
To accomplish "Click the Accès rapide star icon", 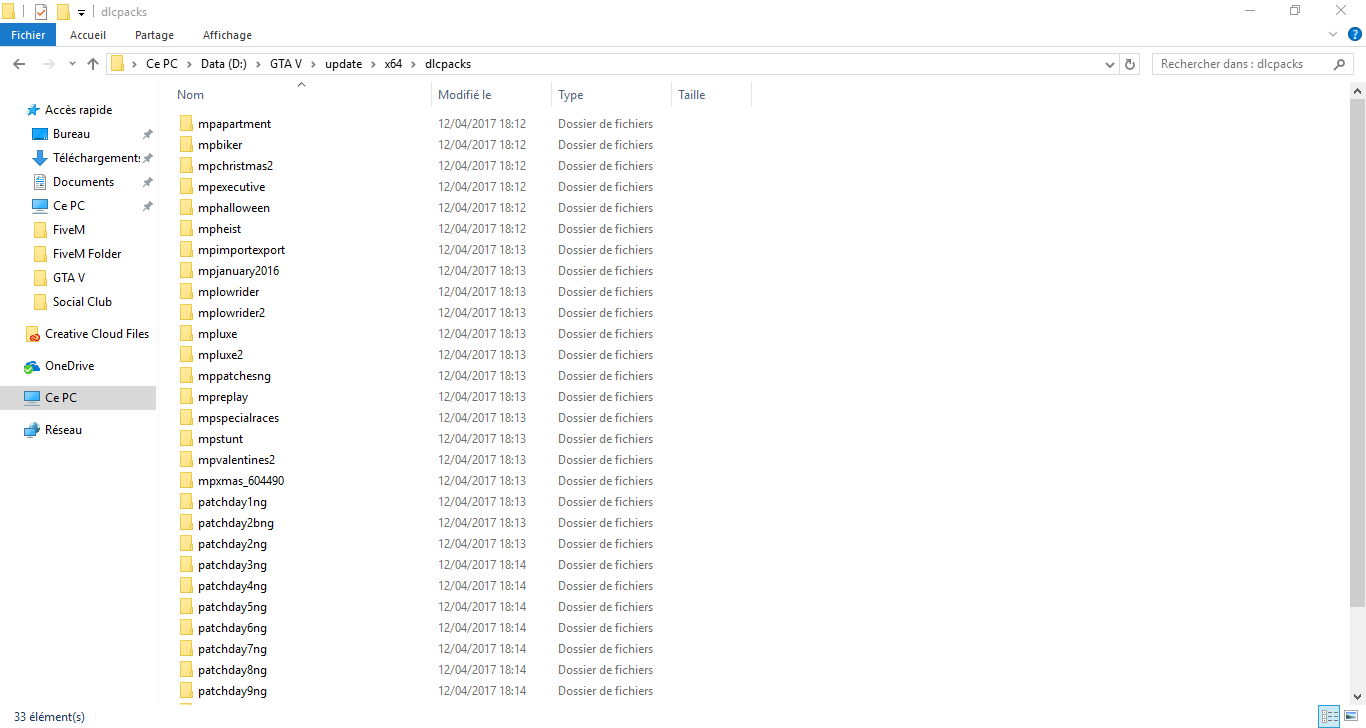I will pyautogui.click(x=32, y=110).
